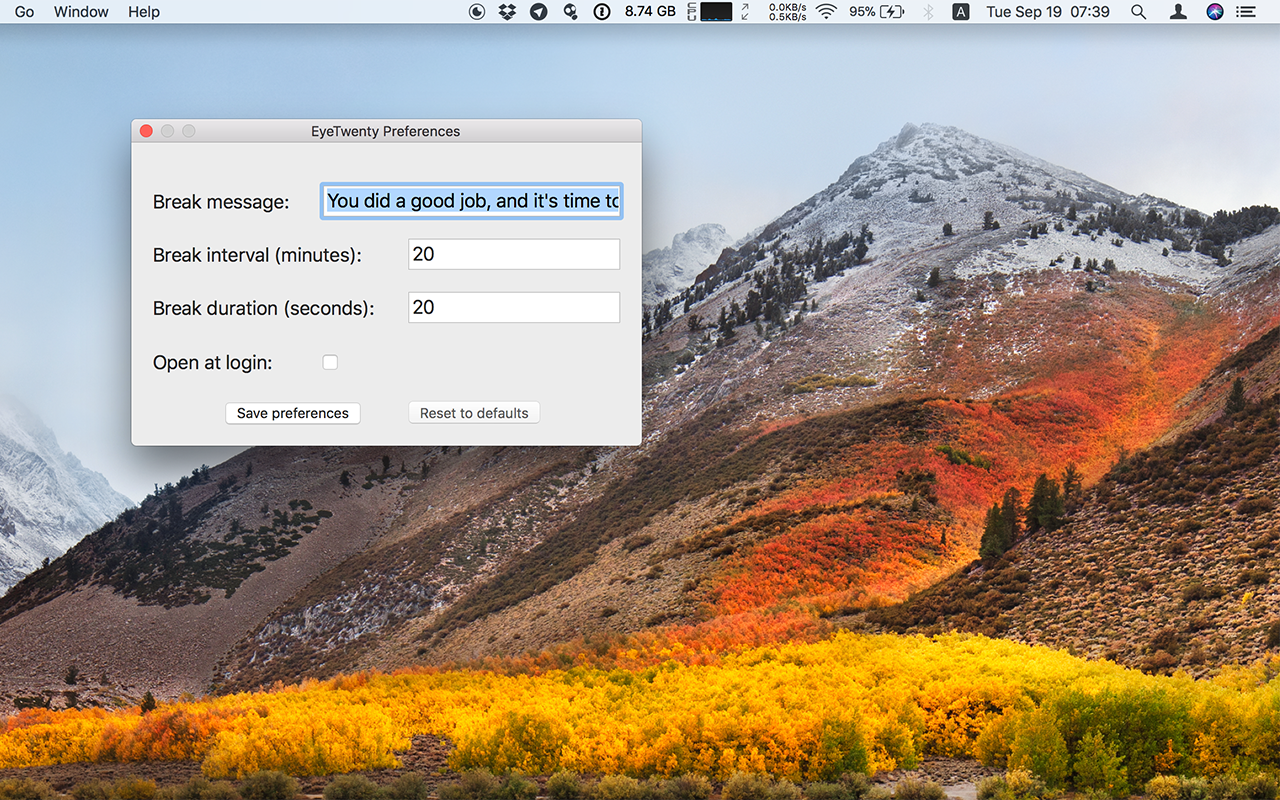
Task: Click the Bluetooth menu bar icon
Action: 928,12
